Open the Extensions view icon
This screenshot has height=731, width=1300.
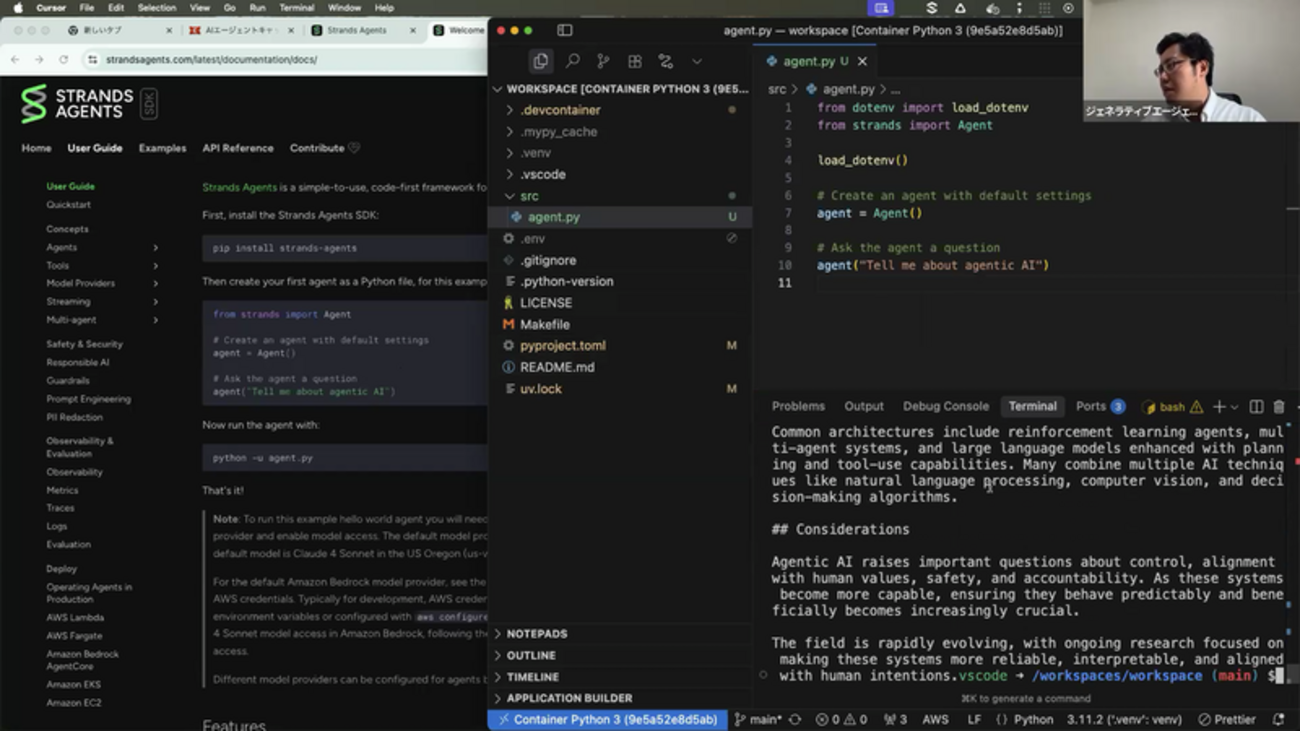pyautogui.click(x=634, y=61)
